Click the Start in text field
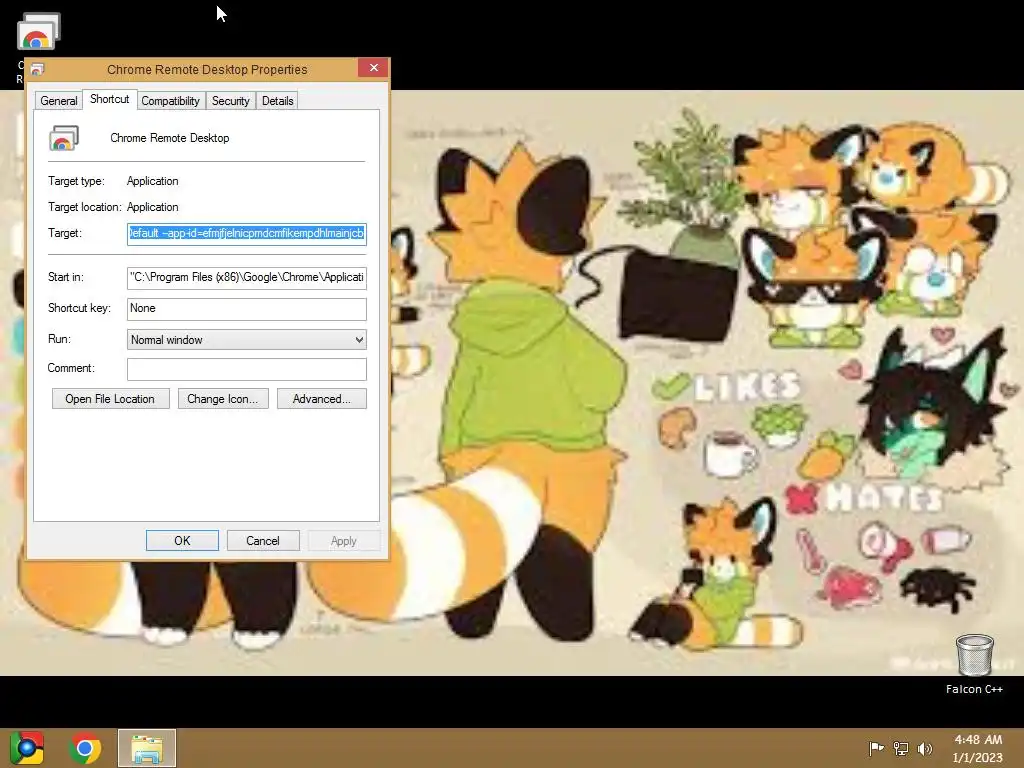 click(247, 278)
